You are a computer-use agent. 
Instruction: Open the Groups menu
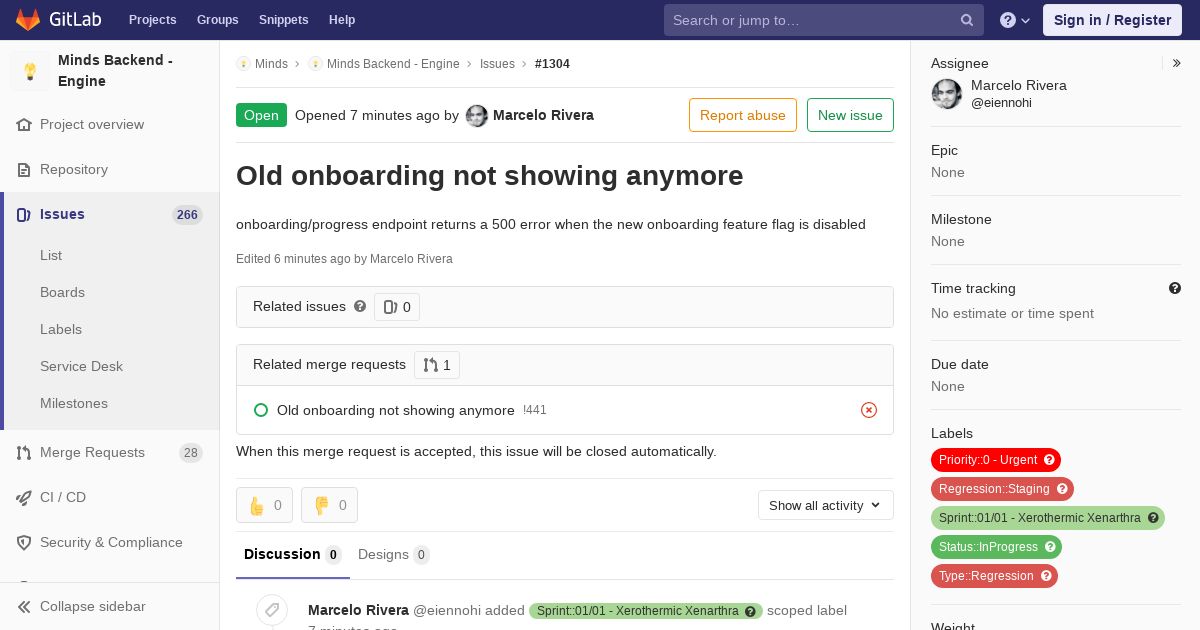tap(218, 20)
